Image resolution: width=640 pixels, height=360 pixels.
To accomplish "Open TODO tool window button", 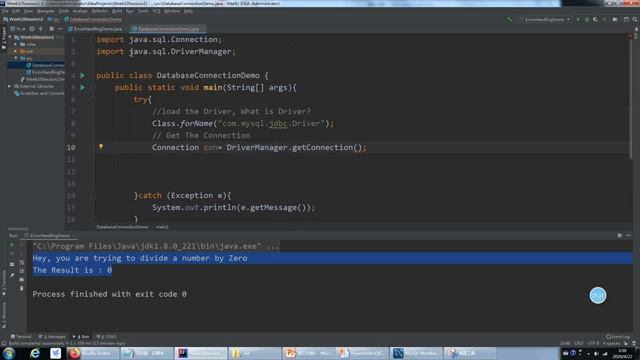I will 106,337.
